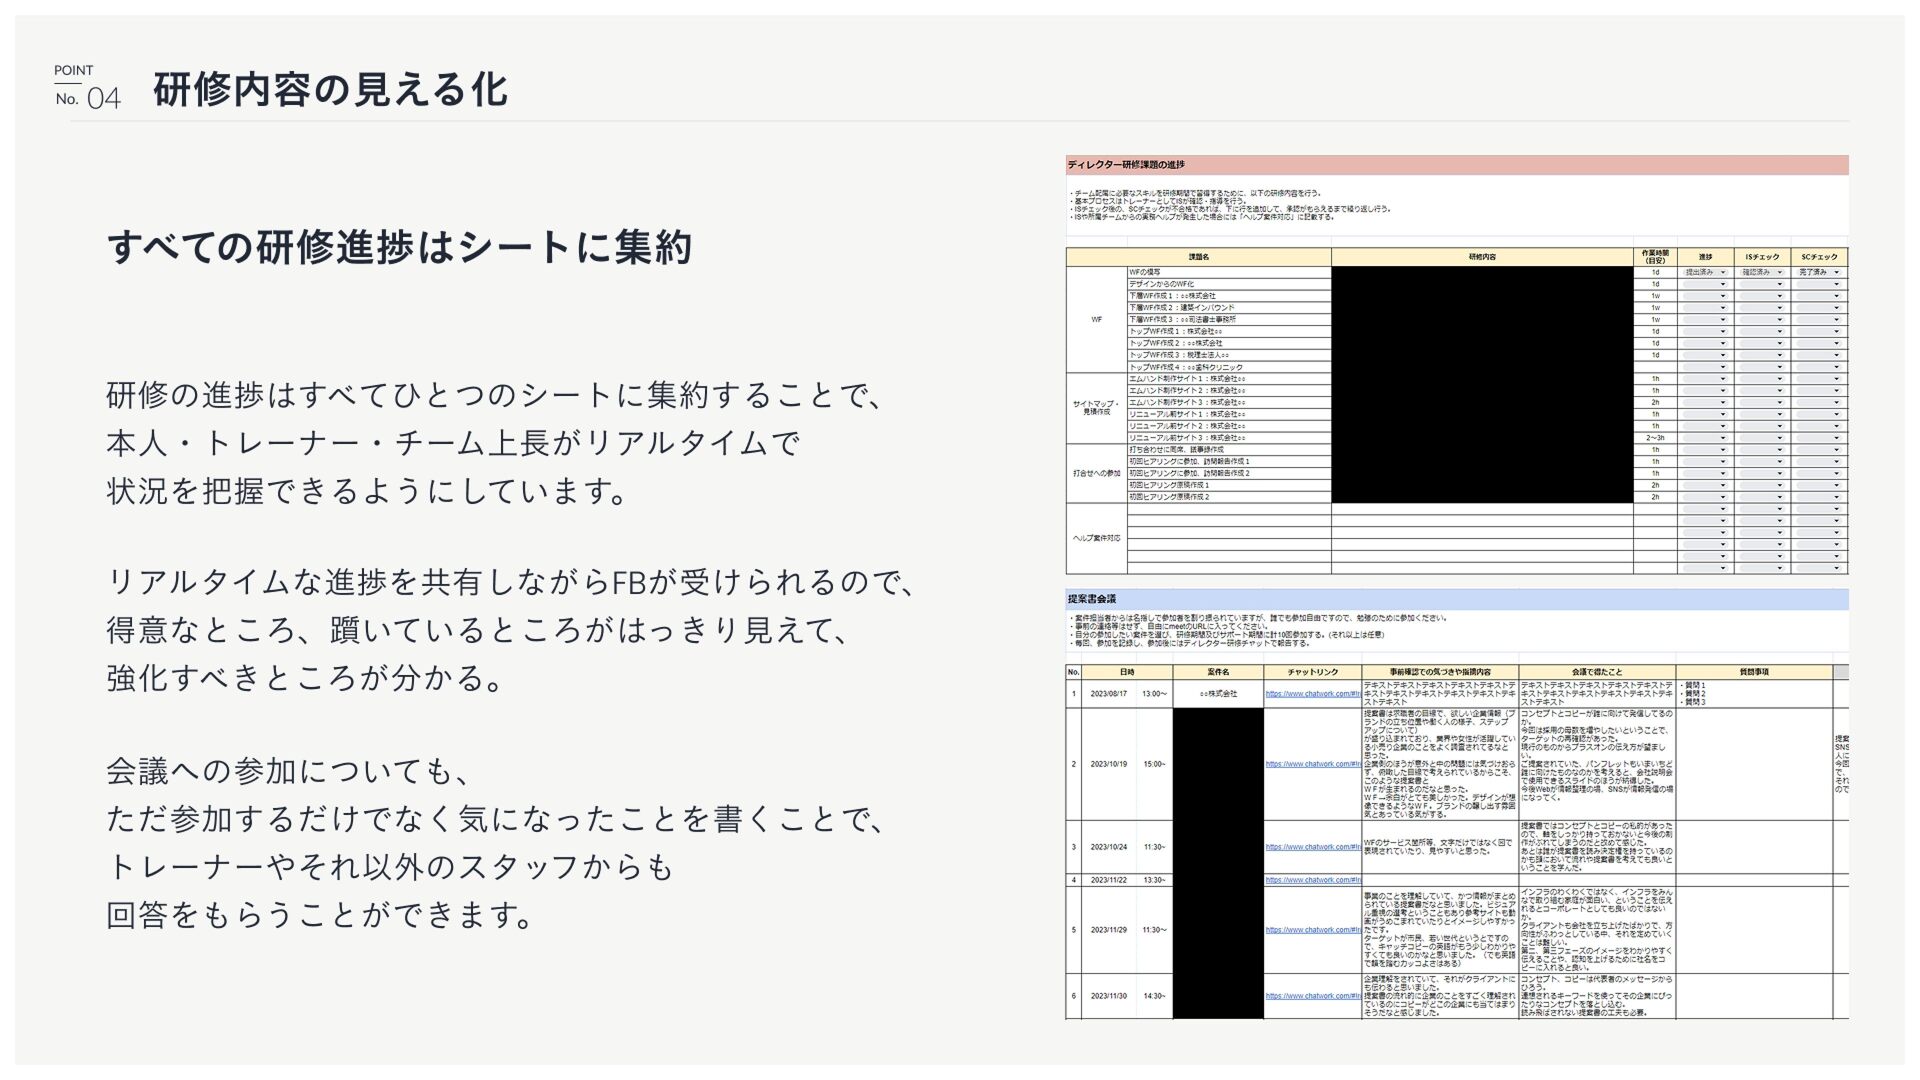Open chatwork link for 2023/10/19 meeting
This screenshot has height=1080, width=1920.
click(x=1312, y=764)
